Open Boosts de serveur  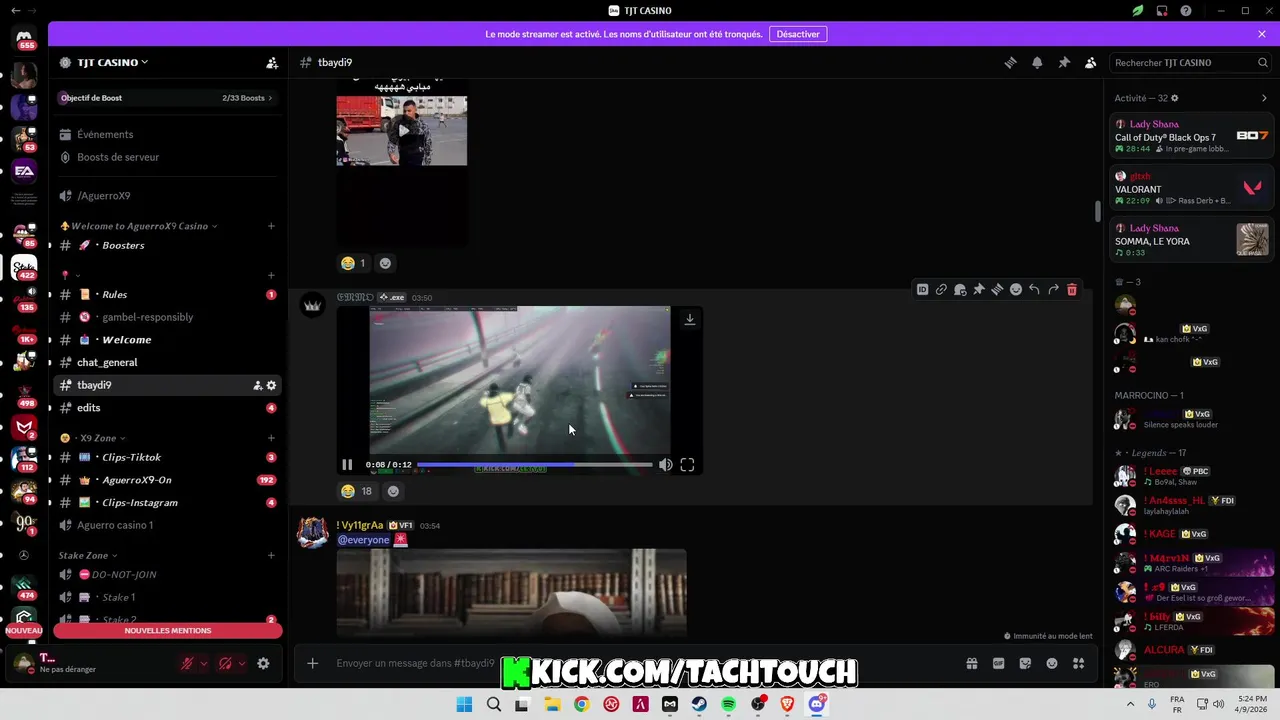click(x=167, y=157)
